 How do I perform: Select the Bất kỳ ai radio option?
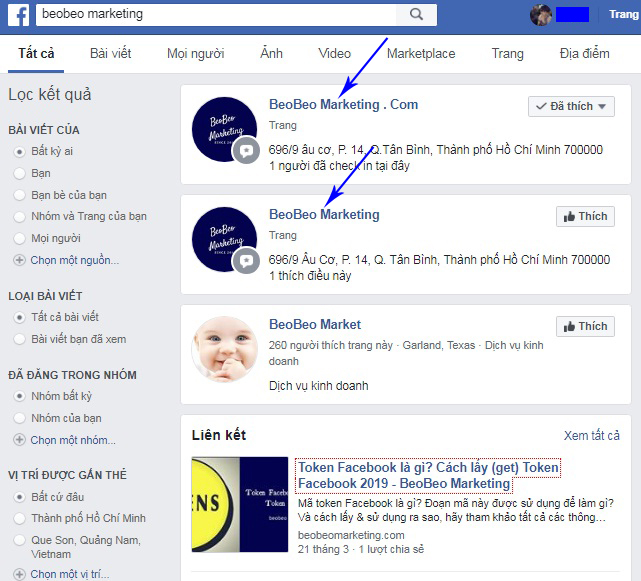point(19,152)
